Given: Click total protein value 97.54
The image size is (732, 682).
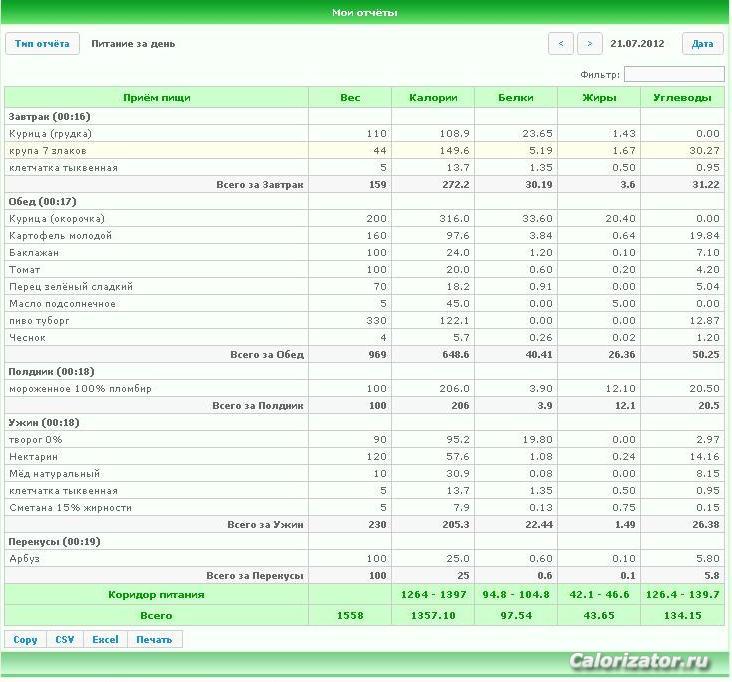Looking at the screenshot, I should click(x=516, y=616).
